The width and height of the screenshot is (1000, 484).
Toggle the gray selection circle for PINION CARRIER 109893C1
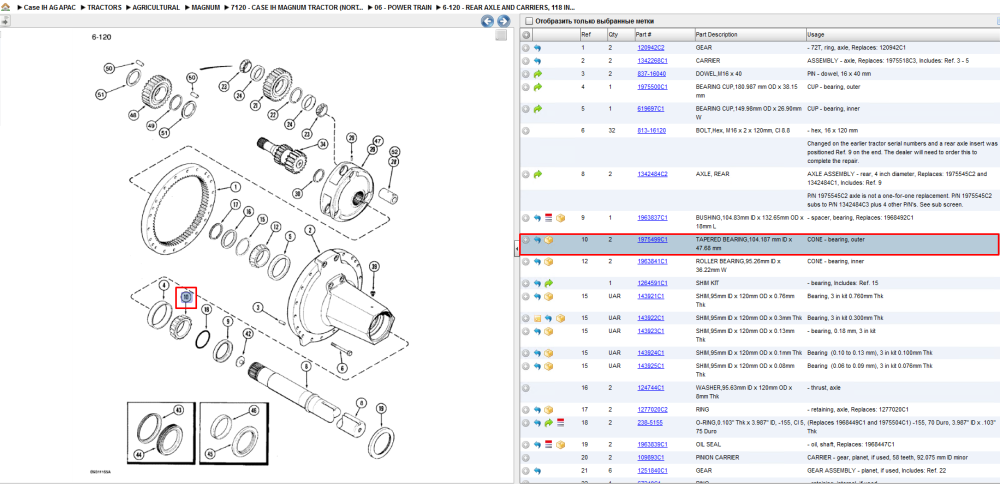coord(526,458)
